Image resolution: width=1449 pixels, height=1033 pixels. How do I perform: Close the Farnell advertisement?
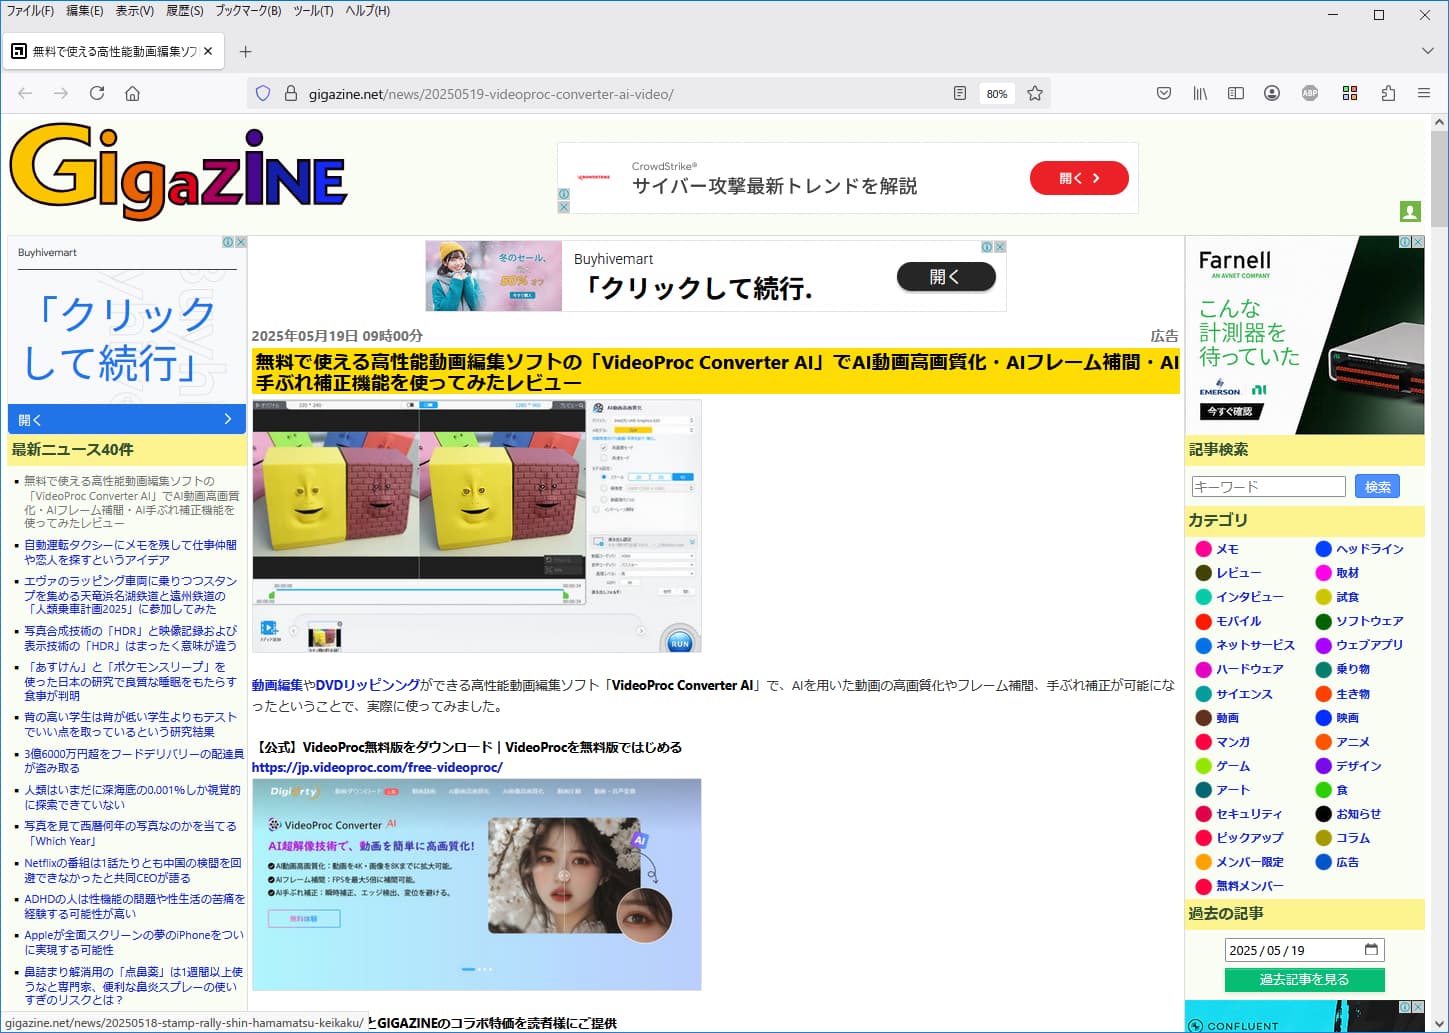click(1417, 242)
